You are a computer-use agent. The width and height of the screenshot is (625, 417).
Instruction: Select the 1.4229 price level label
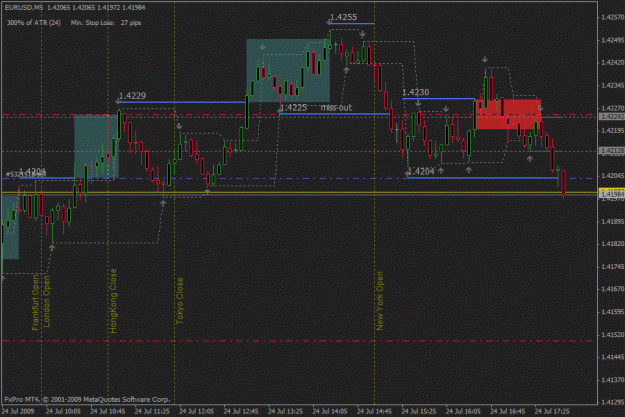click(x=132, y=96)
